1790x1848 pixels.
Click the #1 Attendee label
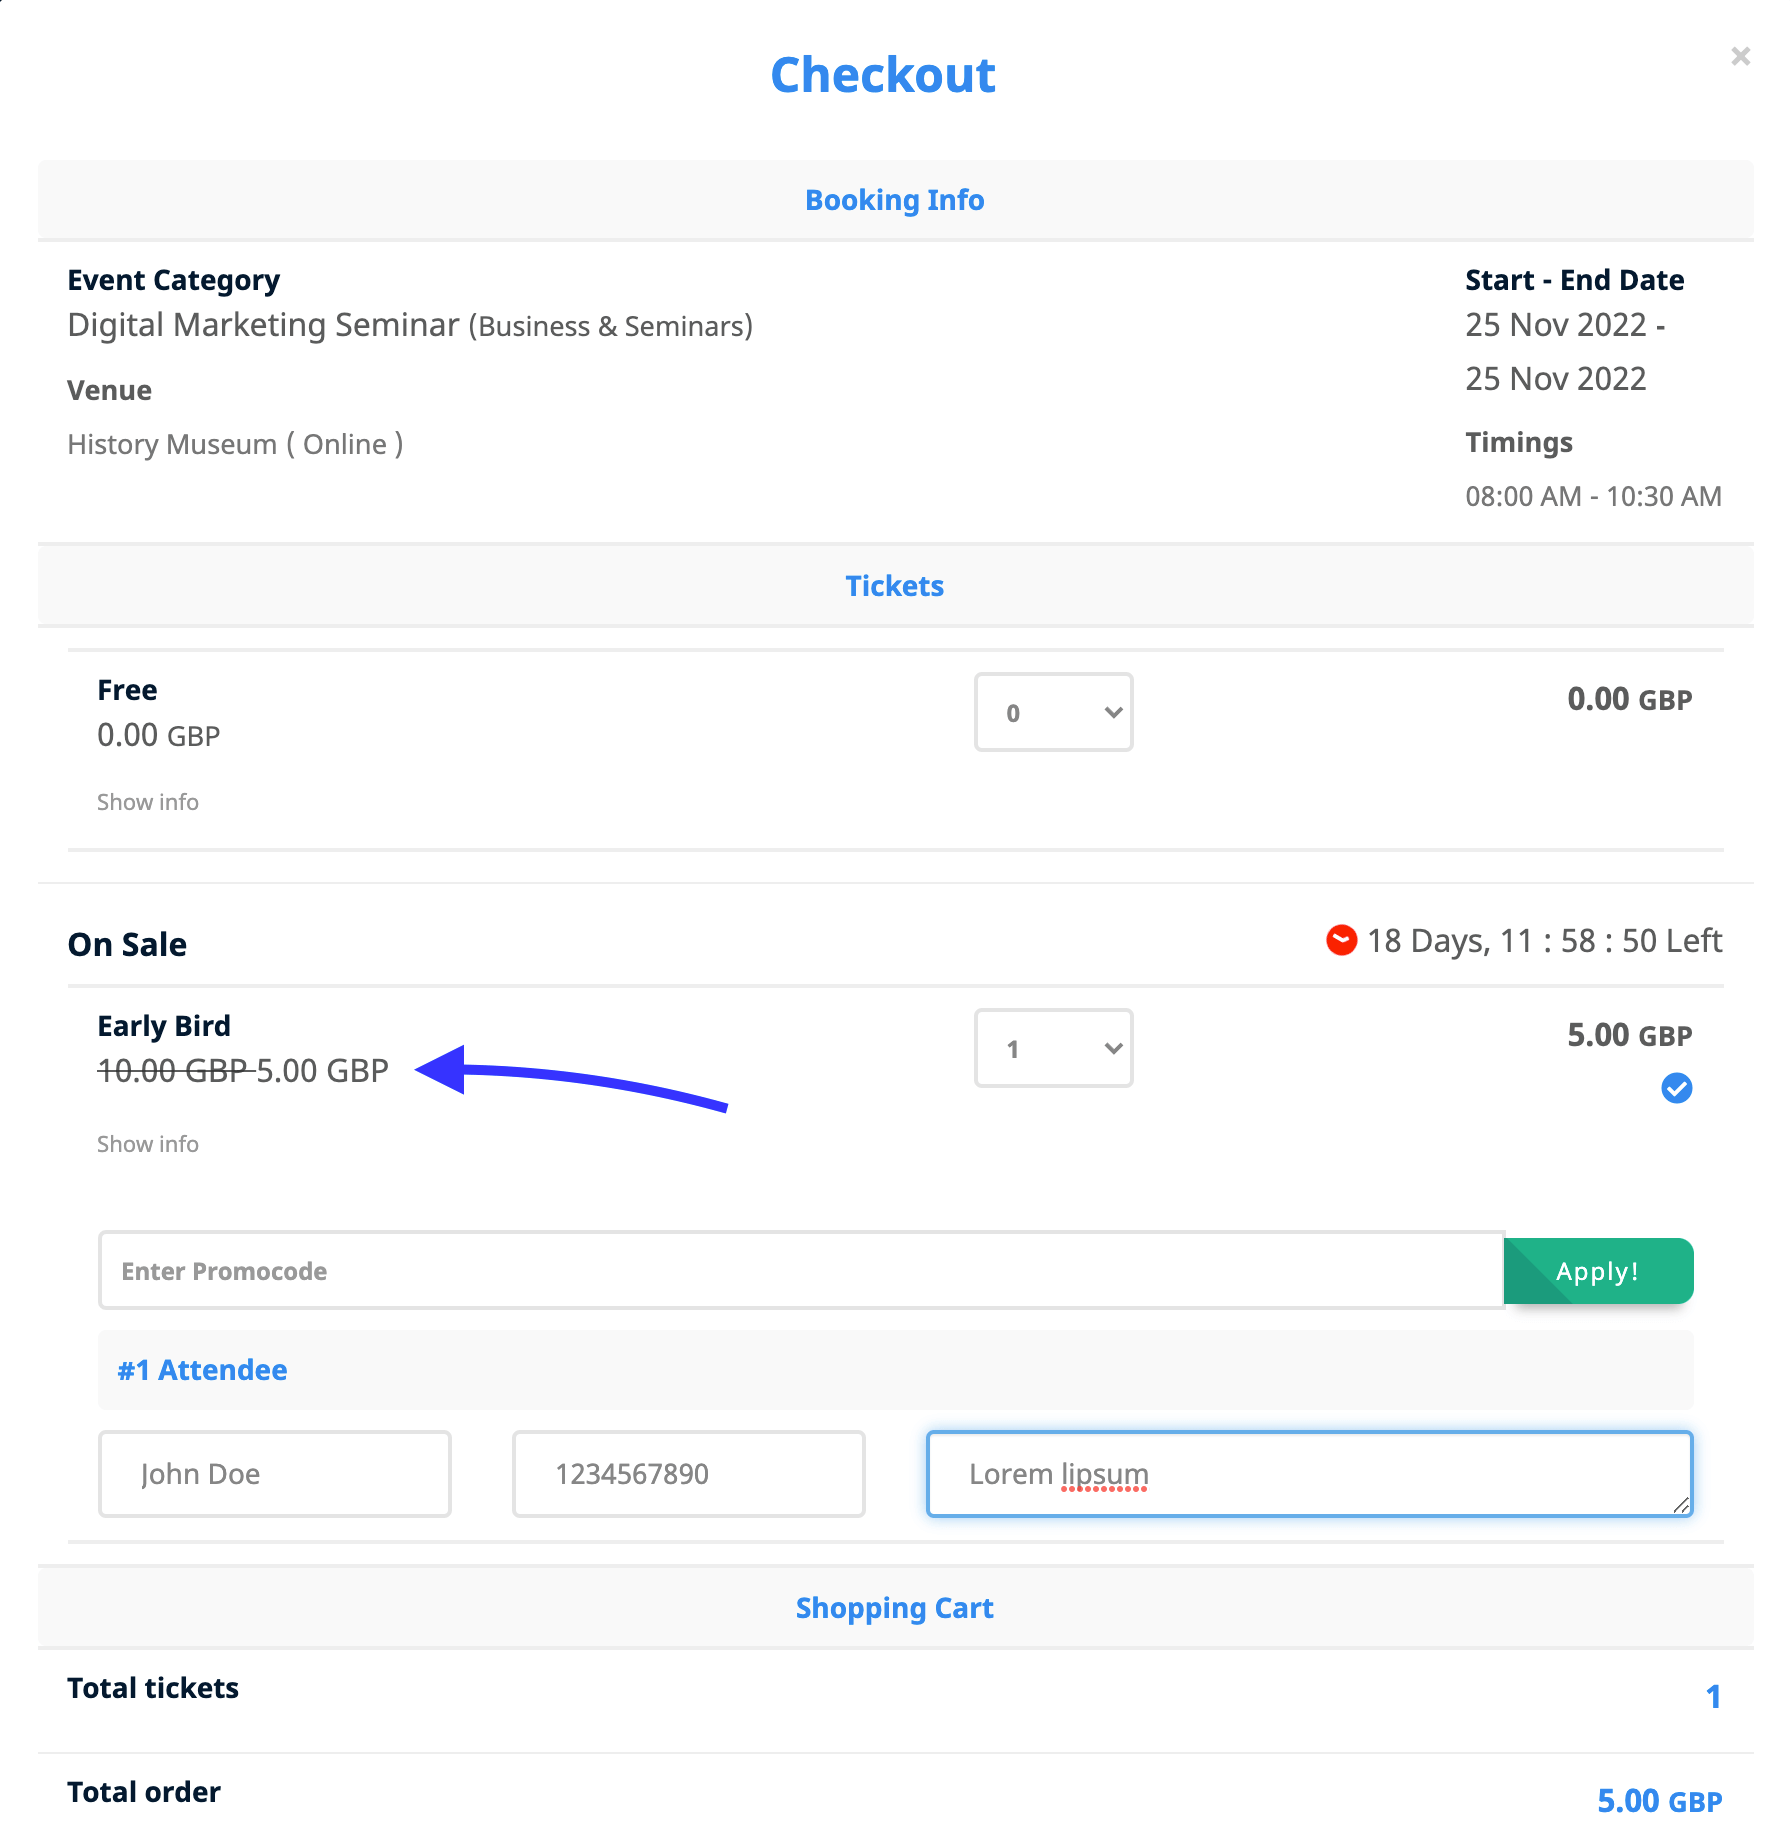tap(201, 1369)
